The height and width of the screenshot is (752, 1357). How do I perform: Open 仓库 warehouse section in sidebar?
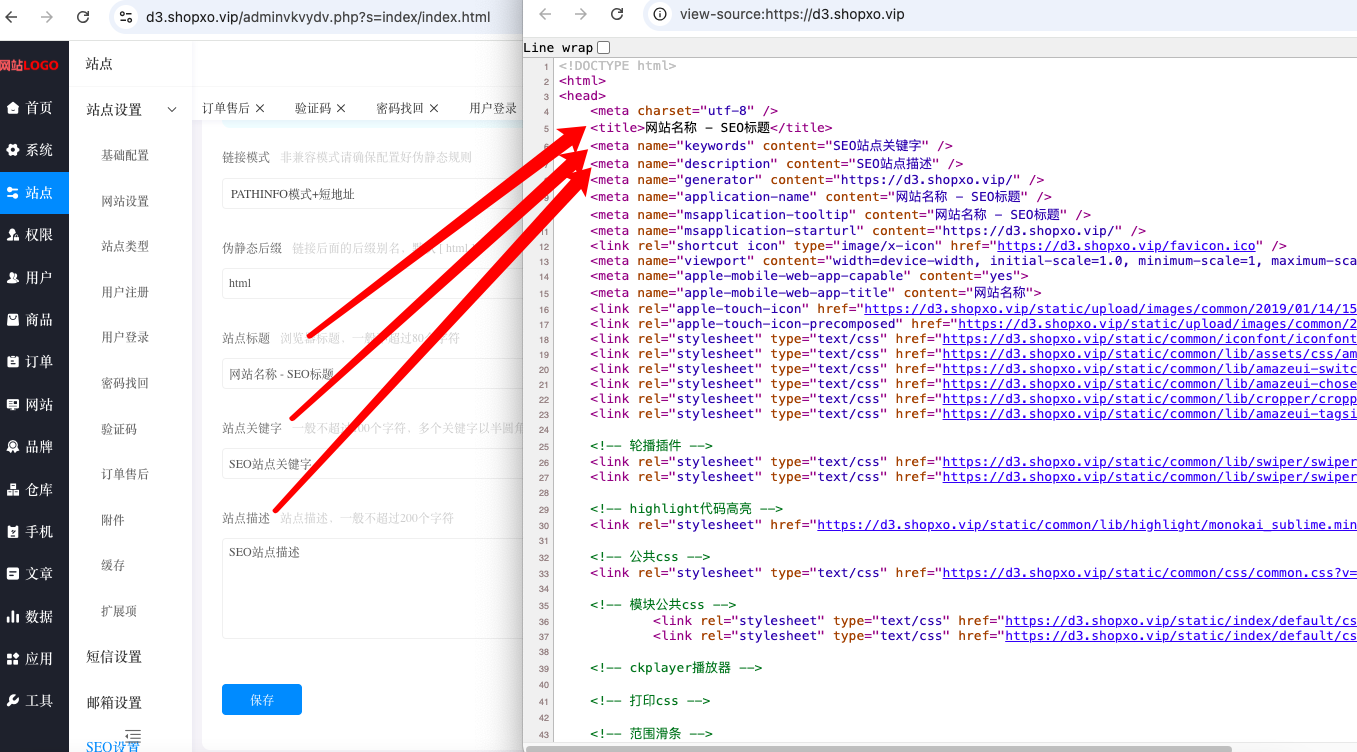(x=34, y=490)
